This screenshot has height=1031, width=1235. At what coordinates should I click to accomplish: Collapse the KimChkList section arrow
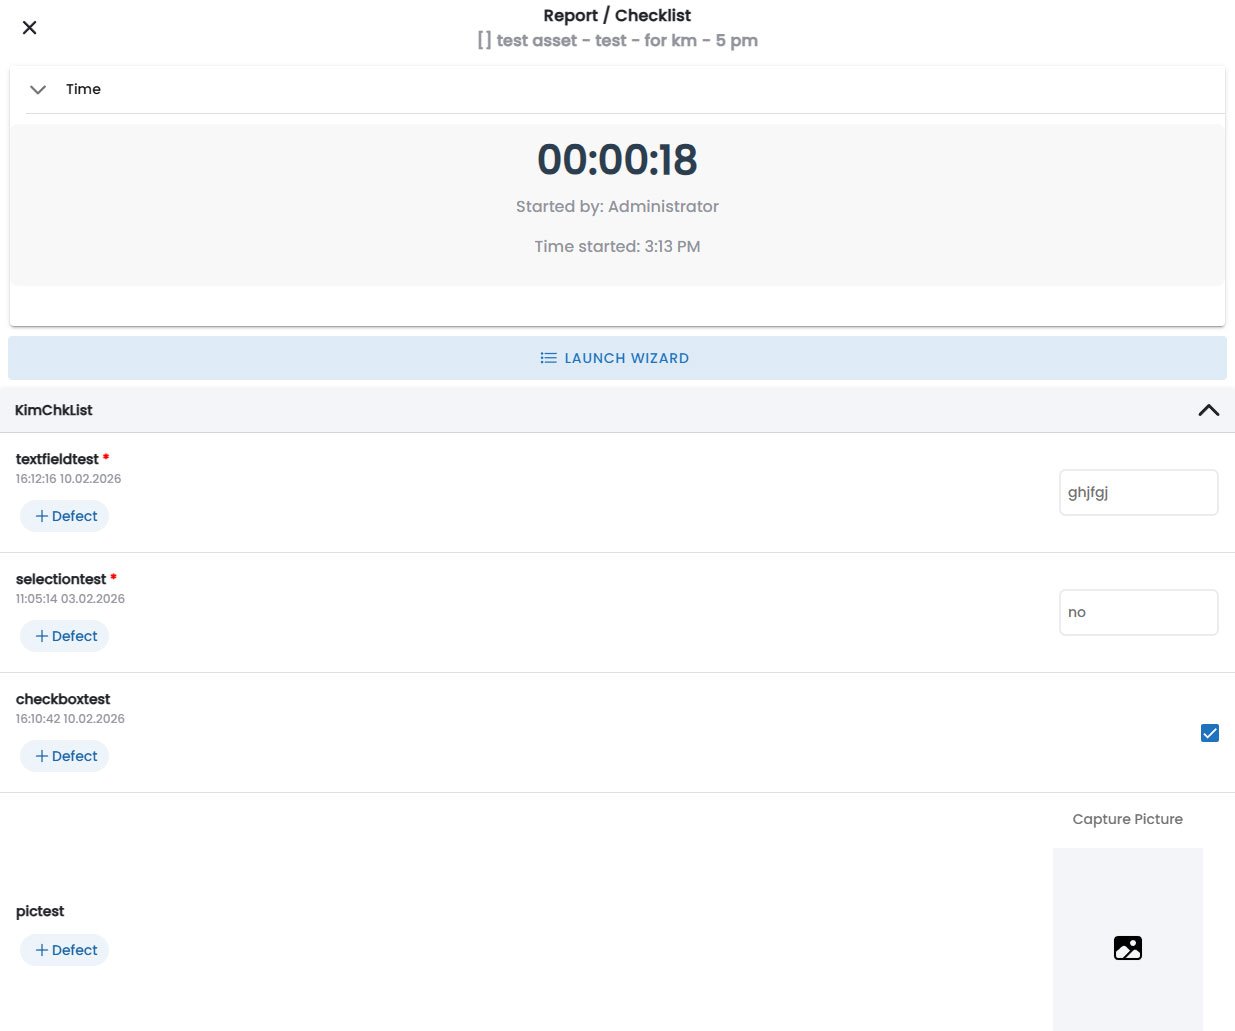pyautogui.click(x=1209, y=410)
